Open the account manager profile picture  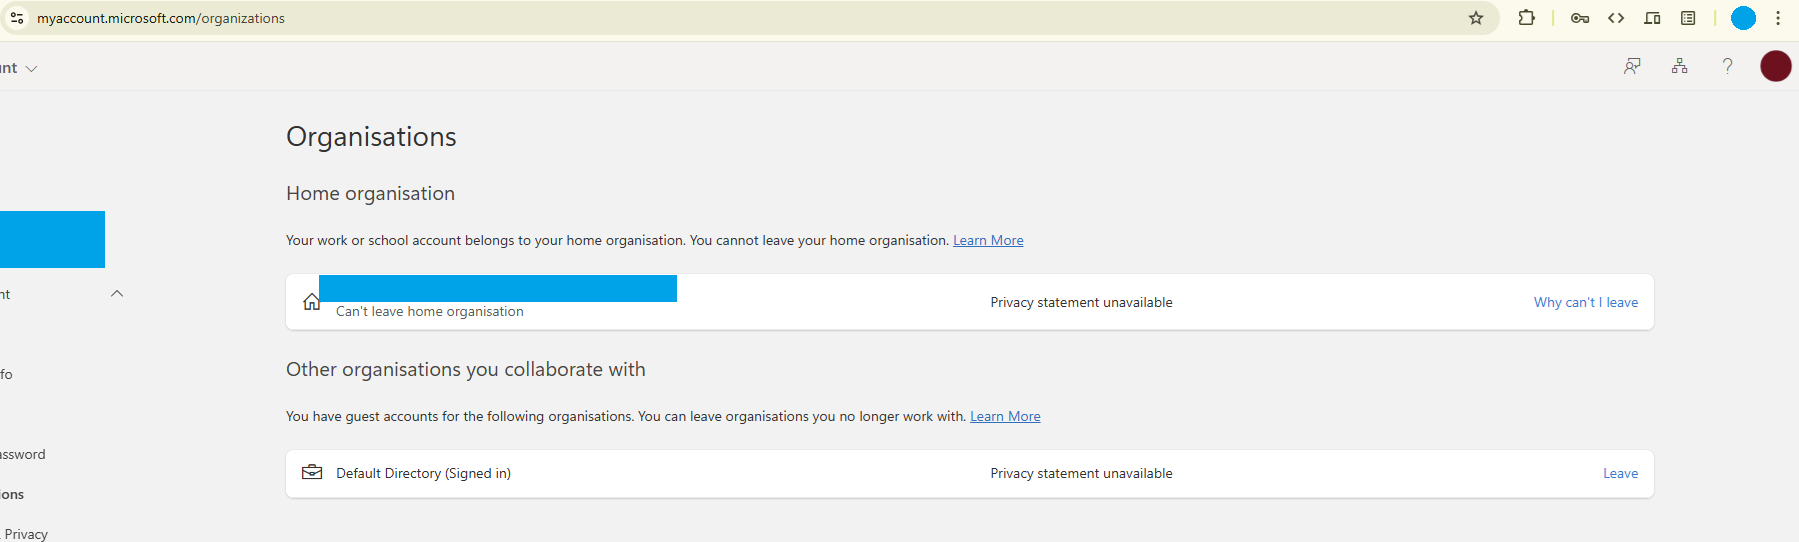[x=1776, y=66]
